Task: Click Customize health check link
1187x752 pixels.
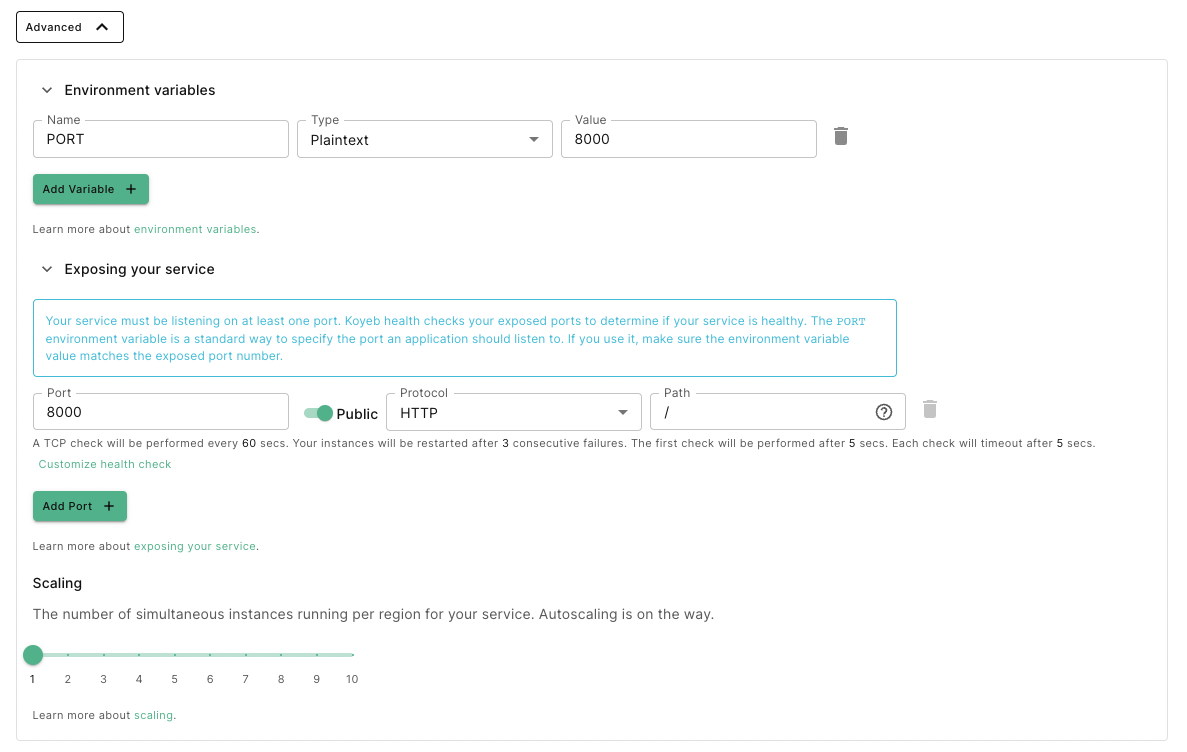Action: 104,464
